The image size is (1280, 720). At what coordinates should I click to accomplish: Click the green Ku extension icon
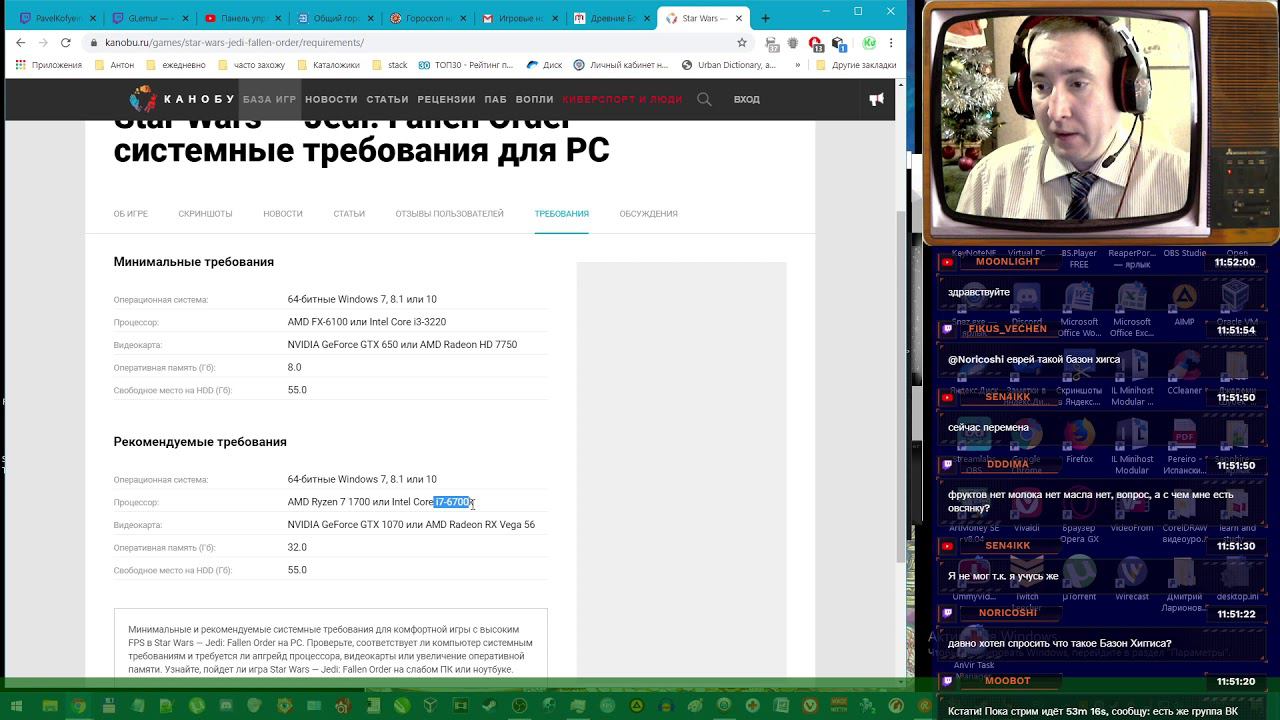pyautogui.click(x=869, y=43)
